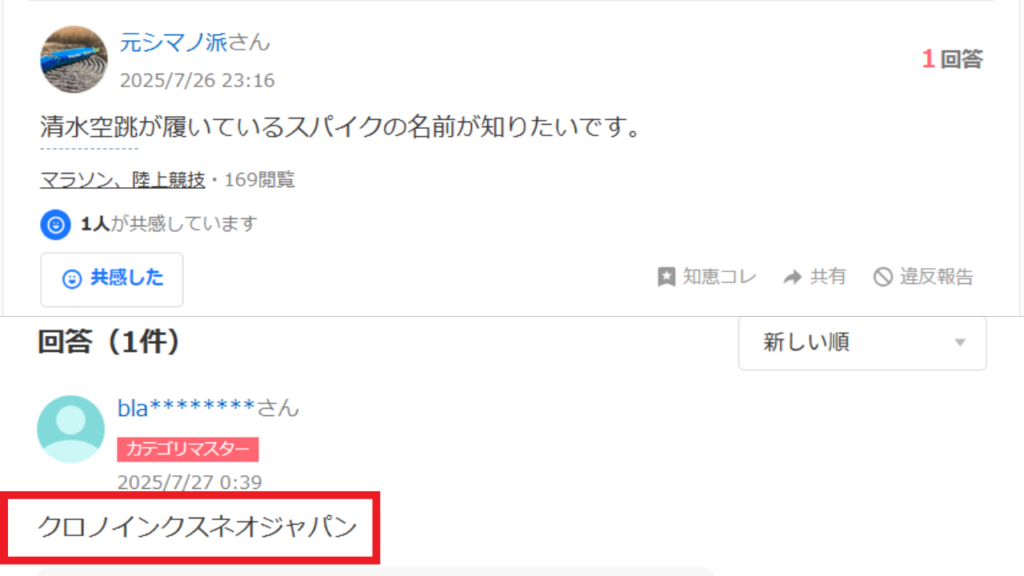
Task: Open the 新しい順 sort dropdown
Action: tap(862, 343)
